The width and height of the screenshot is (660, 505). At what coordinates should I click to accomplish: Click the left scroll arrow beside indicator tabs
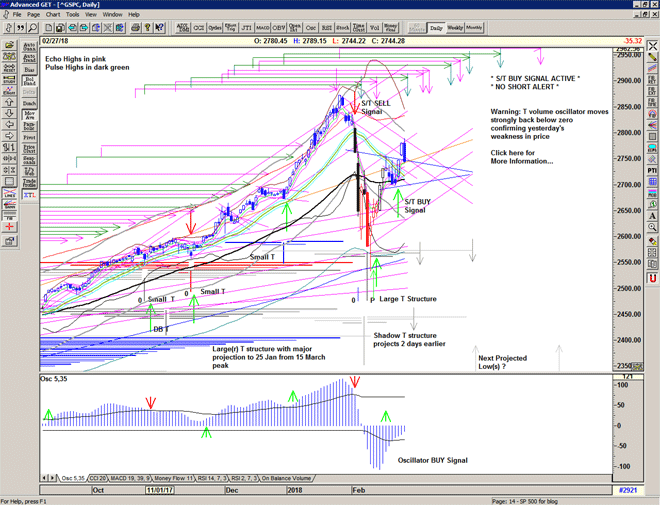tap(44, 478)
